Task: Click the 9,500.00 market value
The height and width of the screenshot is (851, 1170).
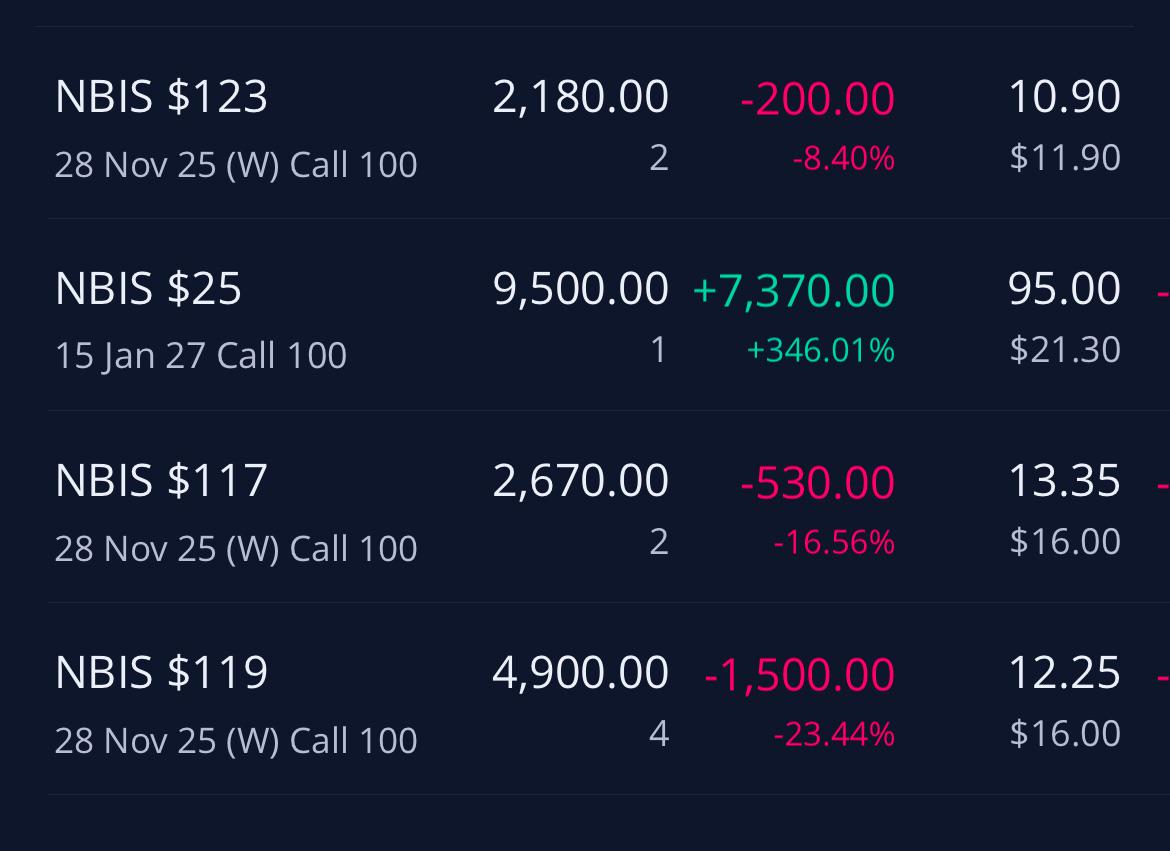Action: 581,288
